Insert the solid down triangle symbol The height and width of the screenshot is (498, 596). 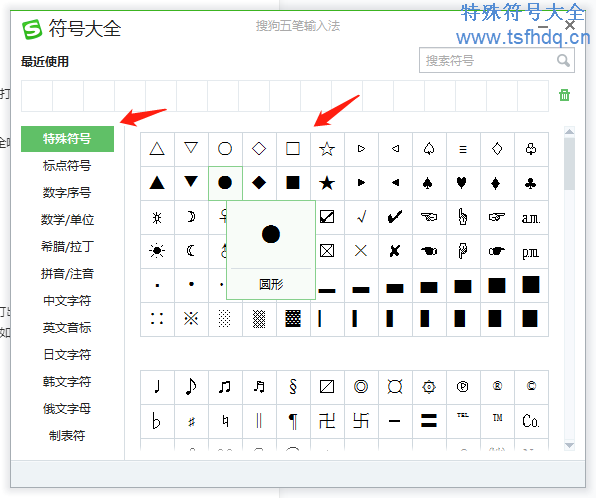click(191, 182)
